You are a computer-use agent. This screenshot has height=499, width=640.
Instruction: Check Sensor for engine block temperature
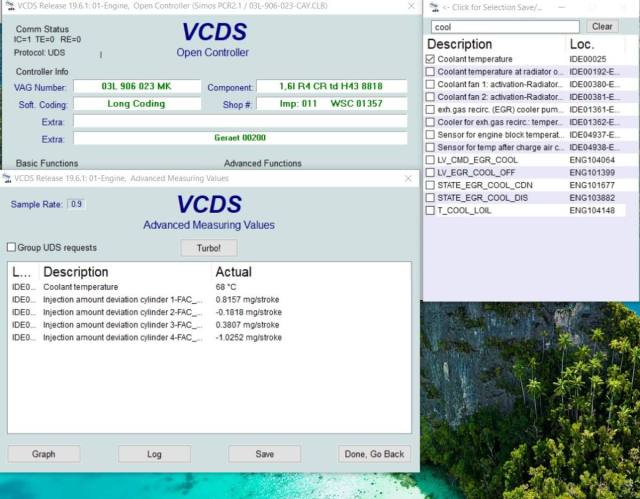click(x=430, y=135)
